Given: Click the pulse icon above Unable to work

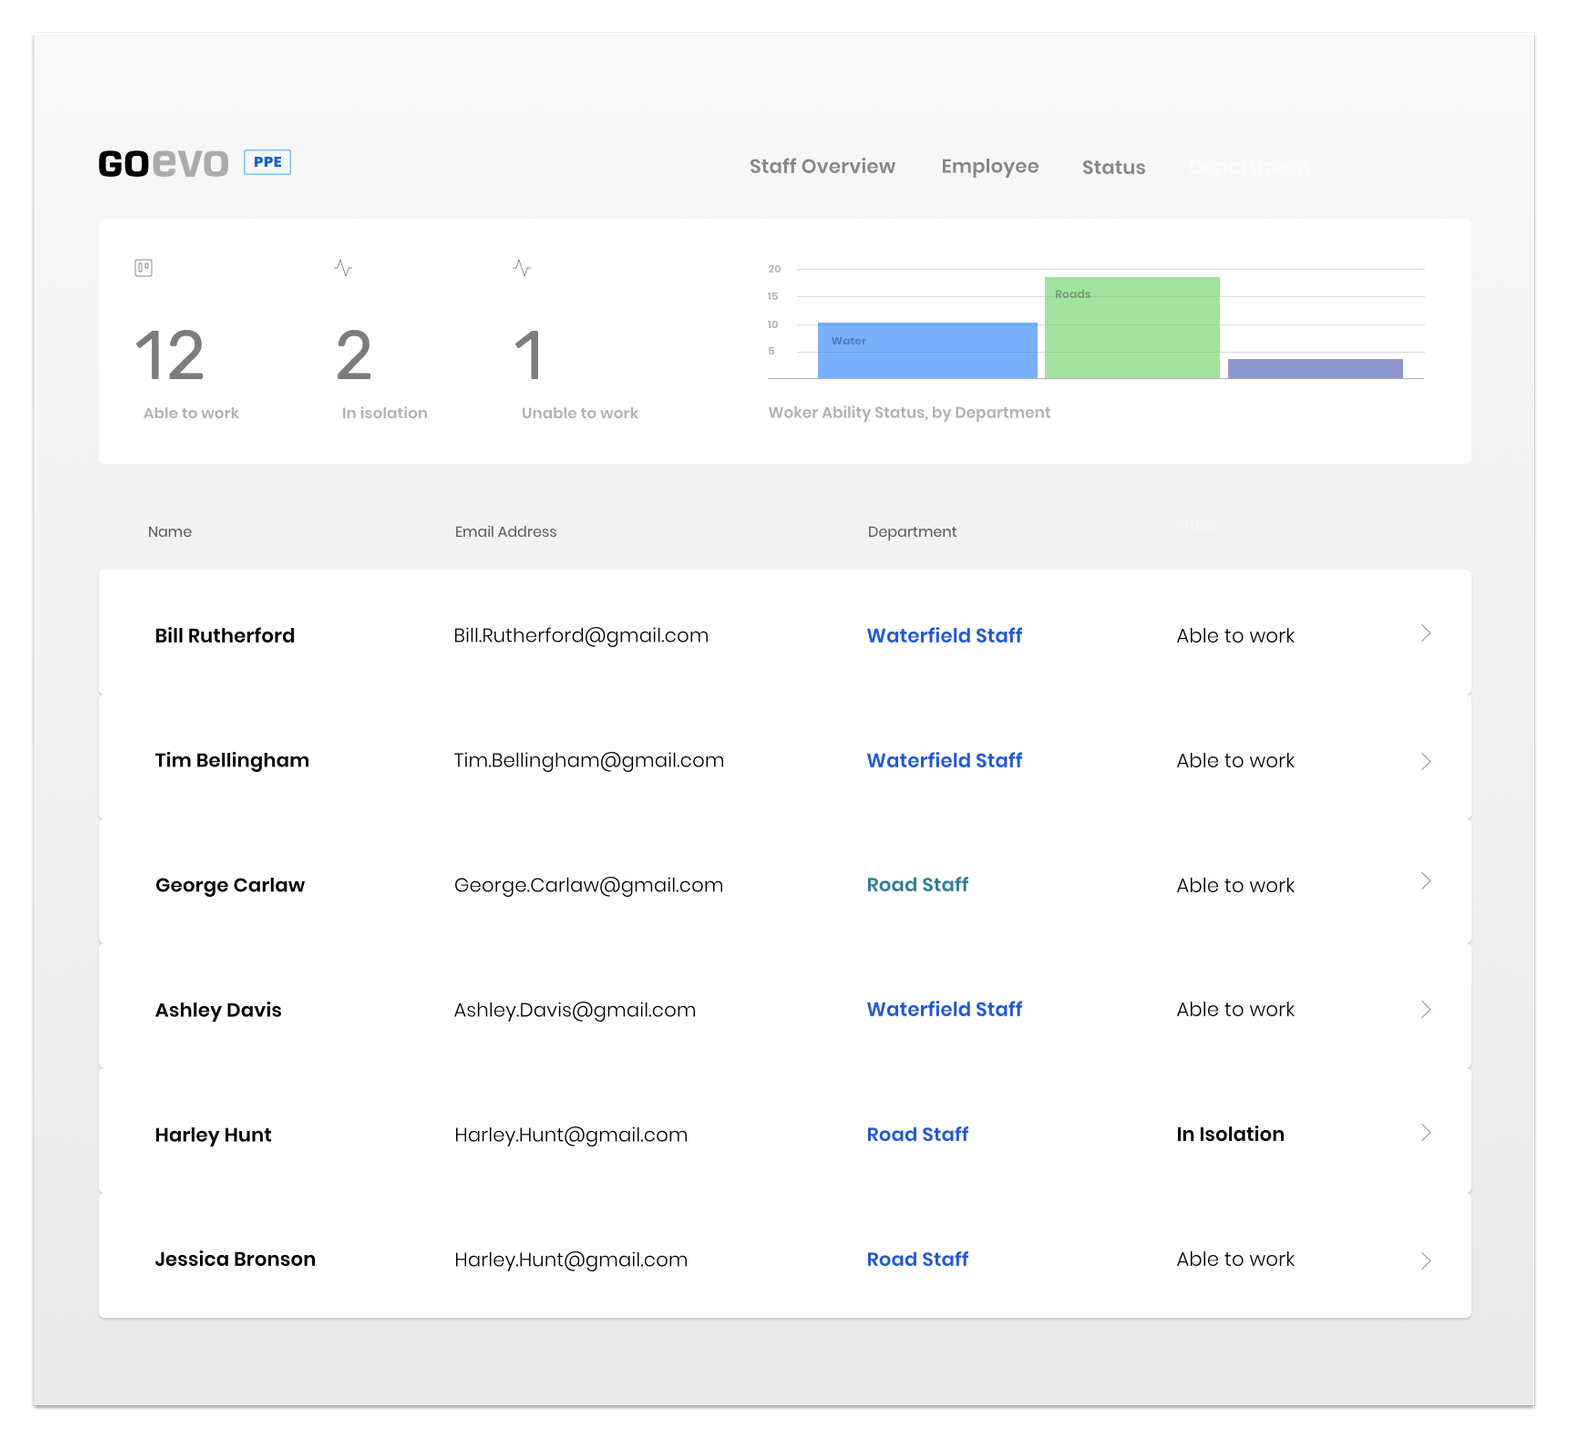Looking at the screenshot, I should 522,268.
